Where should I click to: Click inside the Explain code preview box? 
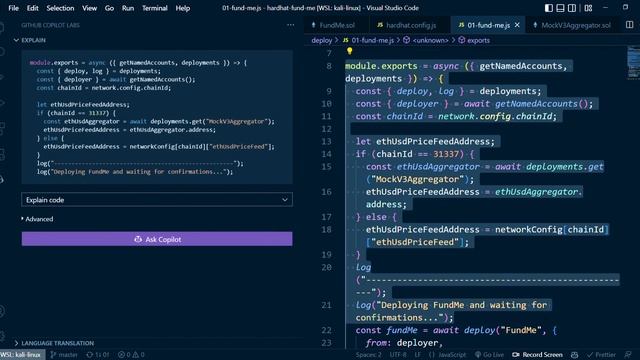[x=157, y=117]
